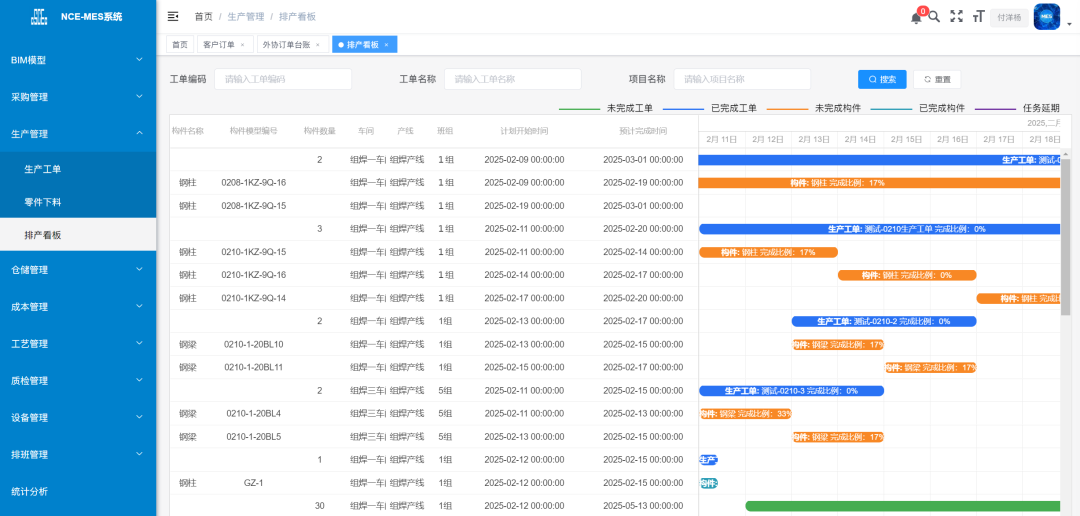
Task: Collapse sidebar with the hamburger icon
Action: coord(173,17)
